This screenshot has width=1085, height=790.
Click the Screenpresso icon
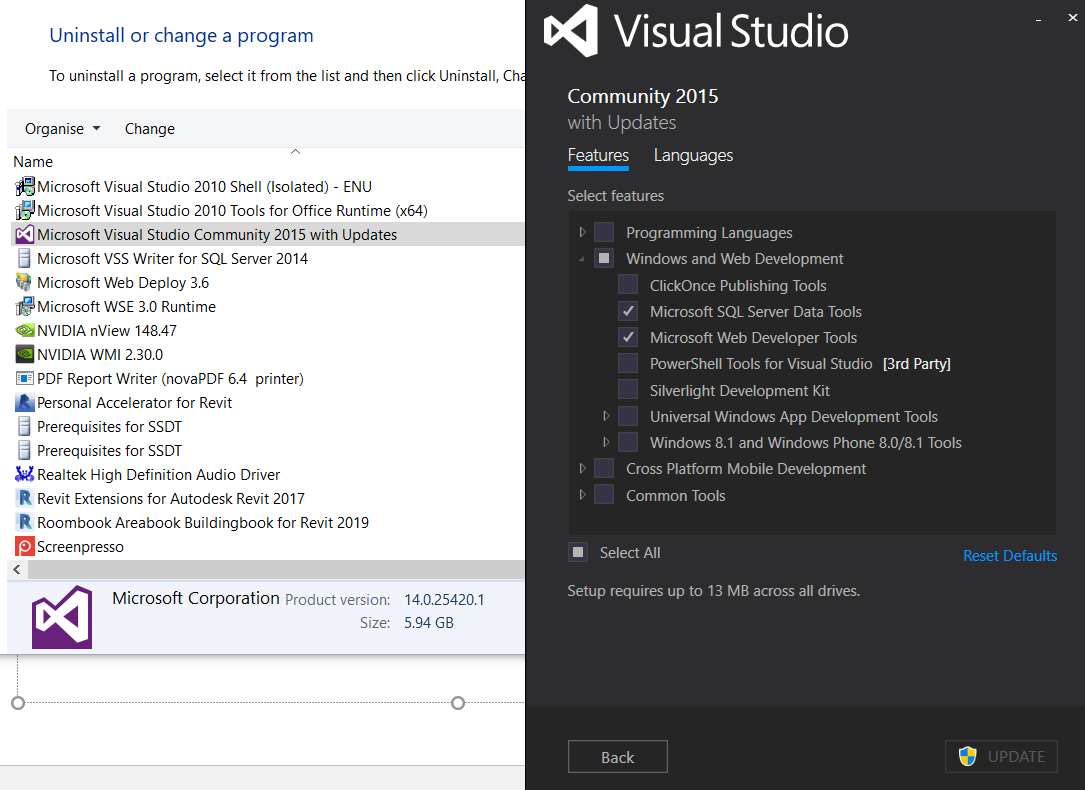pos(25,546)
